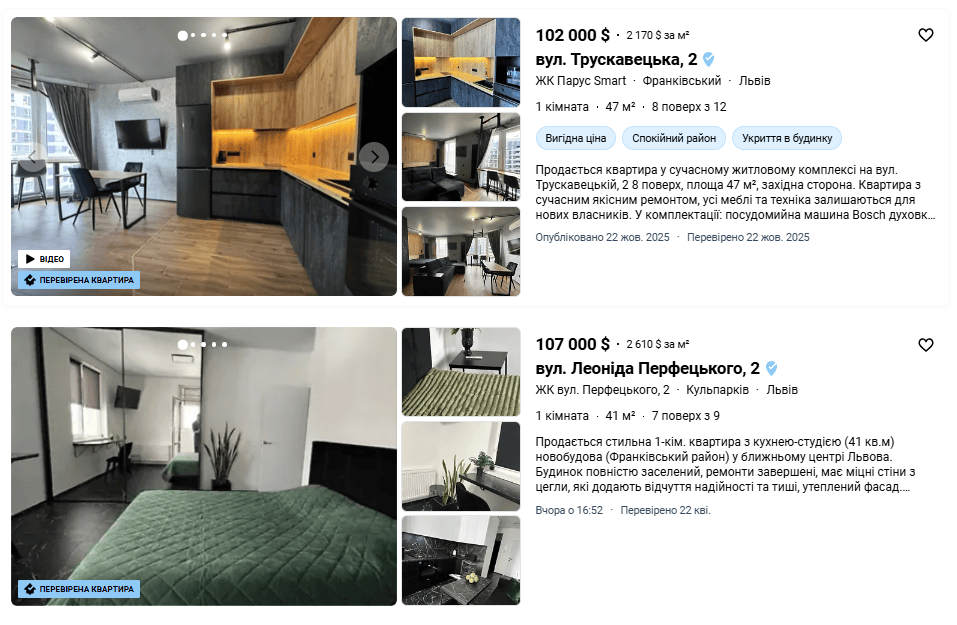Show next photo of Truskavetska apartment
Image resolution: width=957 pixels, height=625 pixels.
tap(374, 157)
